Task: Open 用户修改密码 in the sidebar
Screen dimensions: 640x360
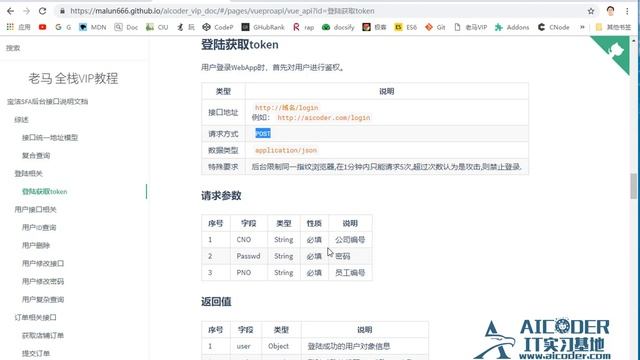Action: click(x=43, y=281)
